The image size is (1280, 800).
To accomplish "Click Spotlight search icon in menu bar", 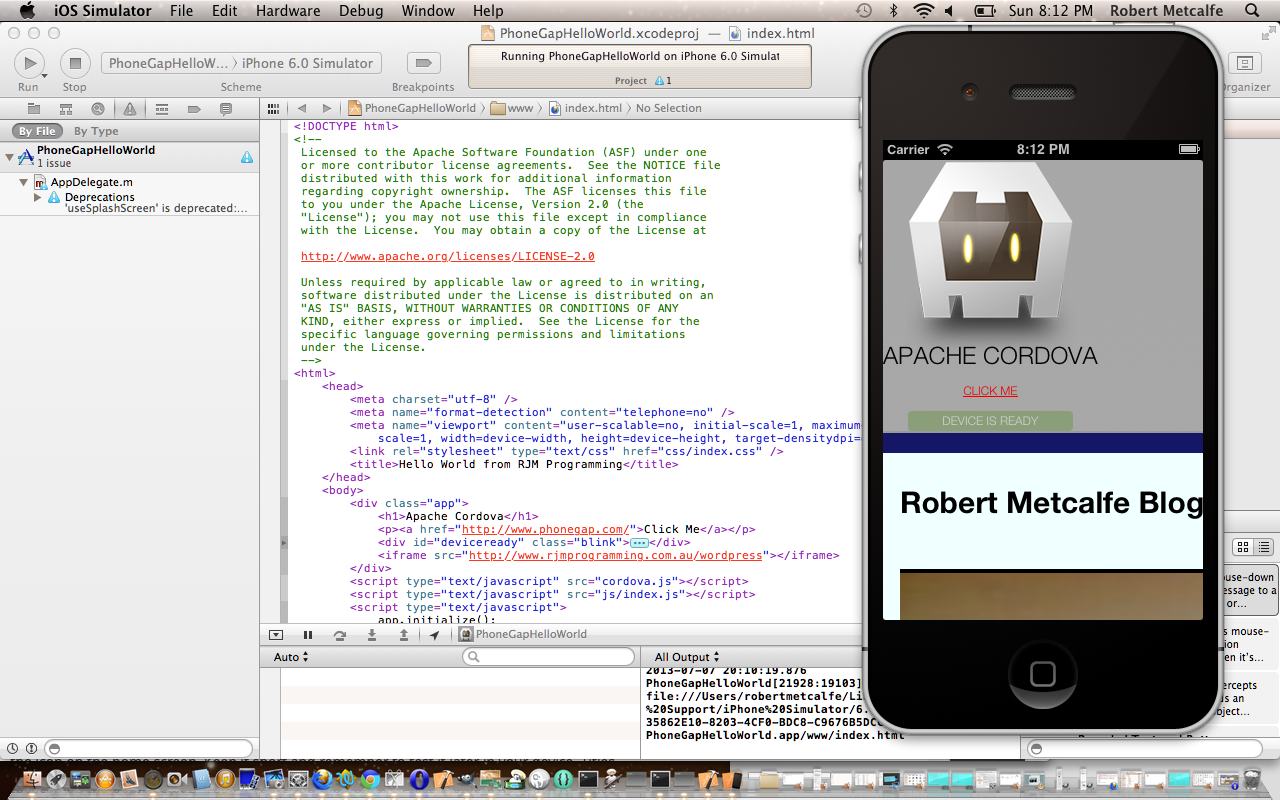I will pos(1251,11).
